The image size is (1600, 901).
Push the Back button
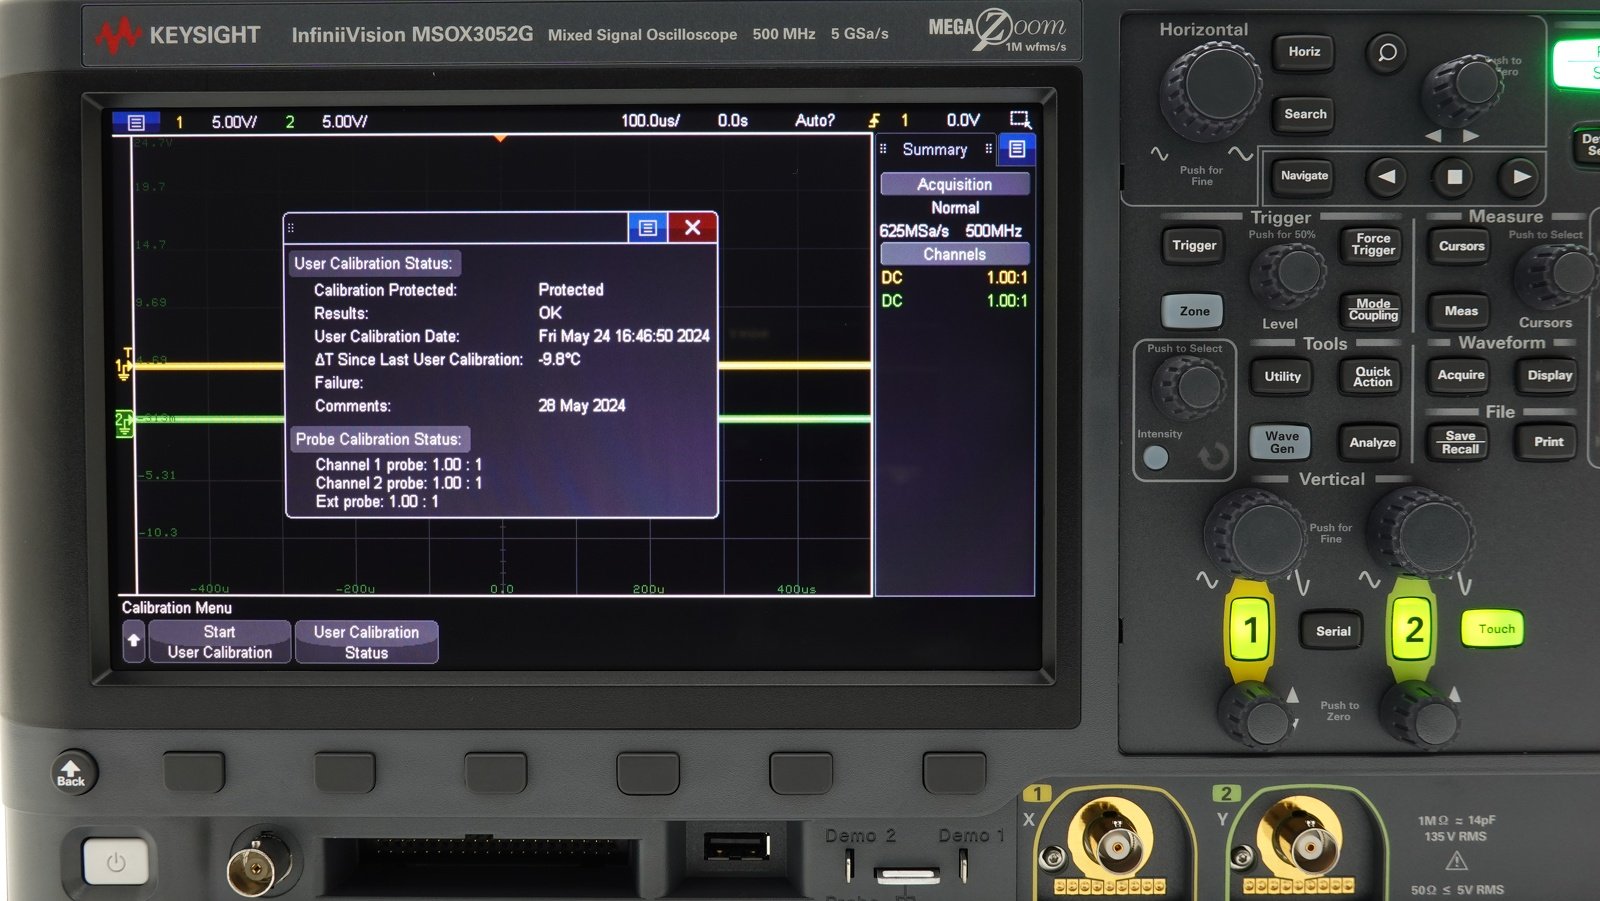click(71, 773)
